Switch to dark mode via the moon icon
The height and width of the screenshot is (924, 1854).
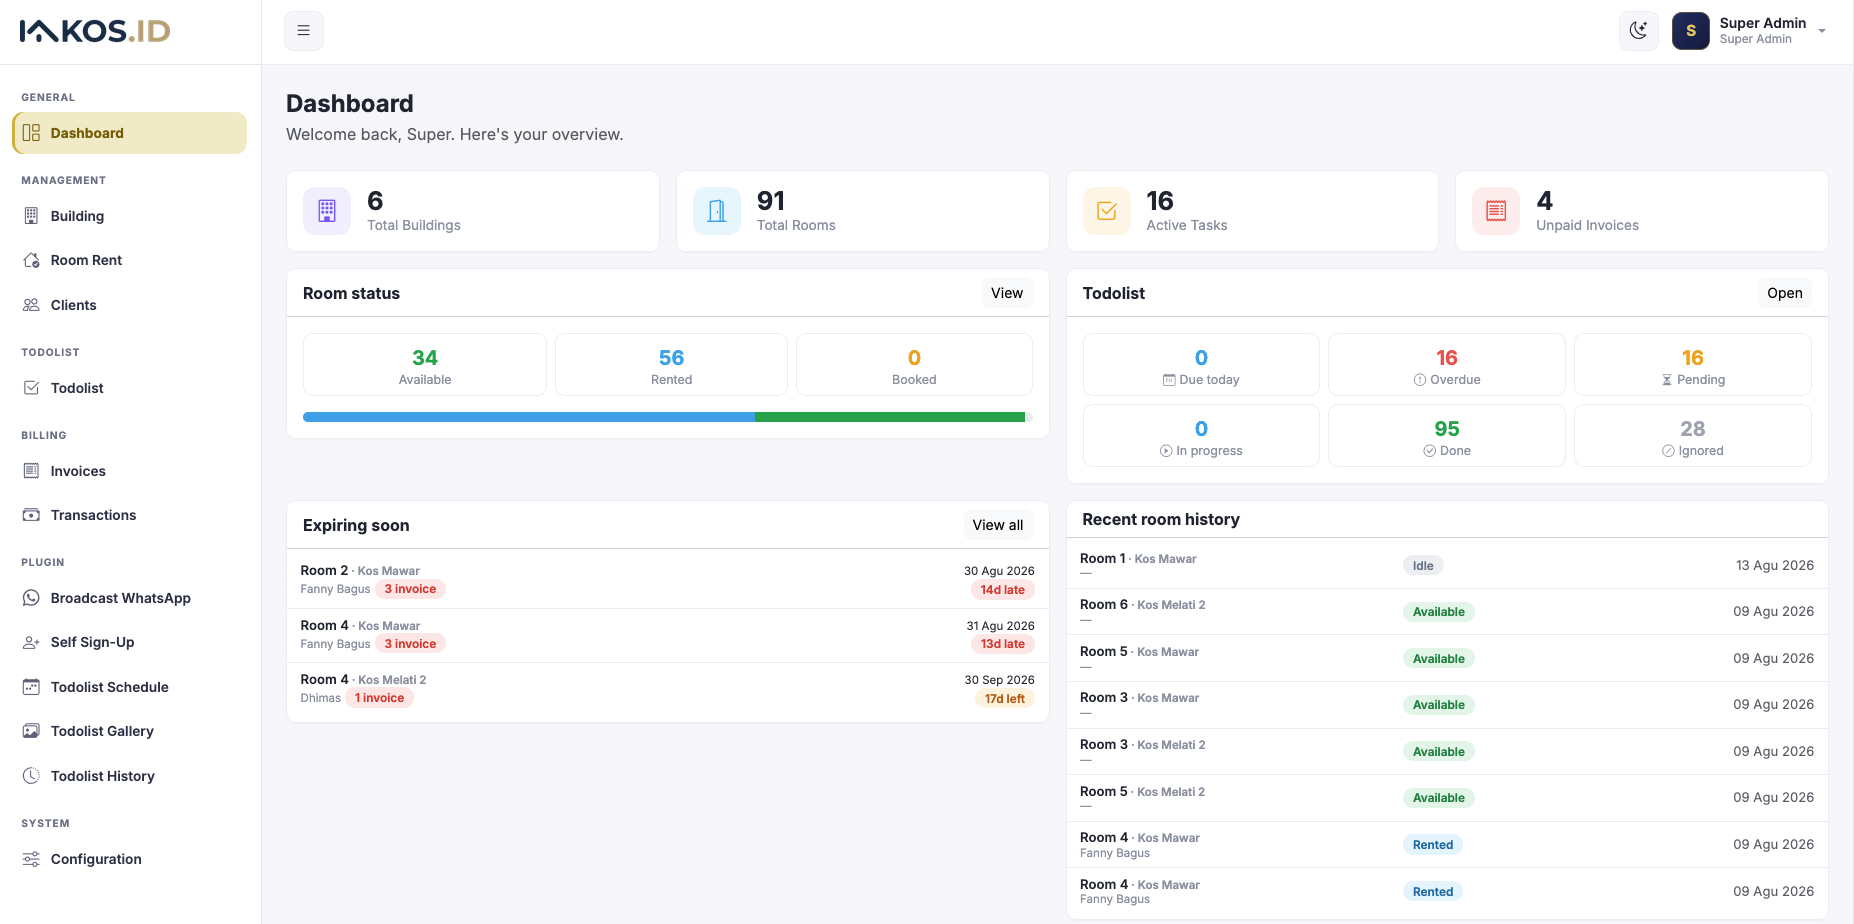1638,31
